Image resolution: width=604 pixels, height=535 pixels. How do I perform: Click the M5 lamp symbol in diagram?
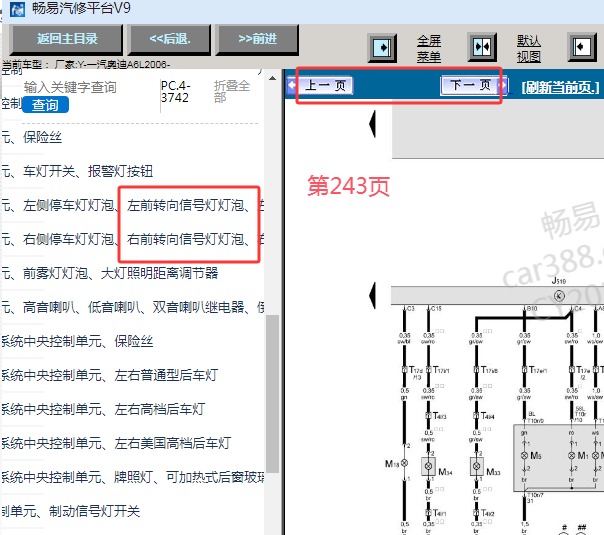(x=524, y=455)
